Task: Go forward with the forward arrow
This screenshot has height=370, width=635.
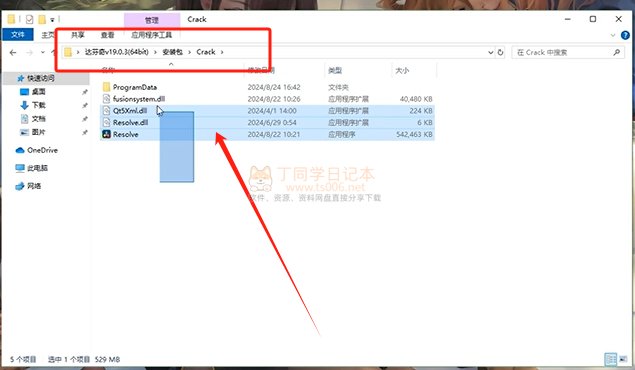Action: [x=29, y=52]
